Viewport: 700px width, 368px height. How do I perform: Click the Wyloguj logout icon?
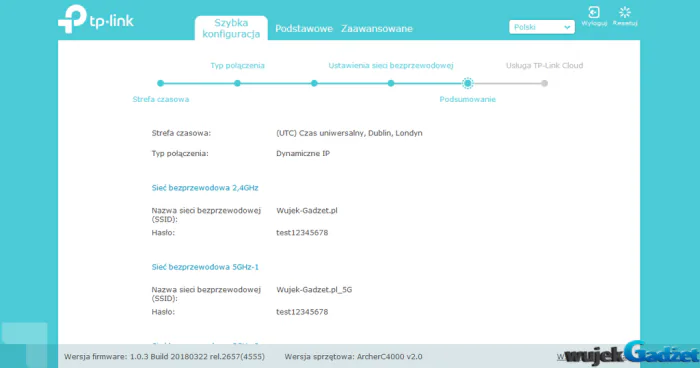tap(594, 13)
